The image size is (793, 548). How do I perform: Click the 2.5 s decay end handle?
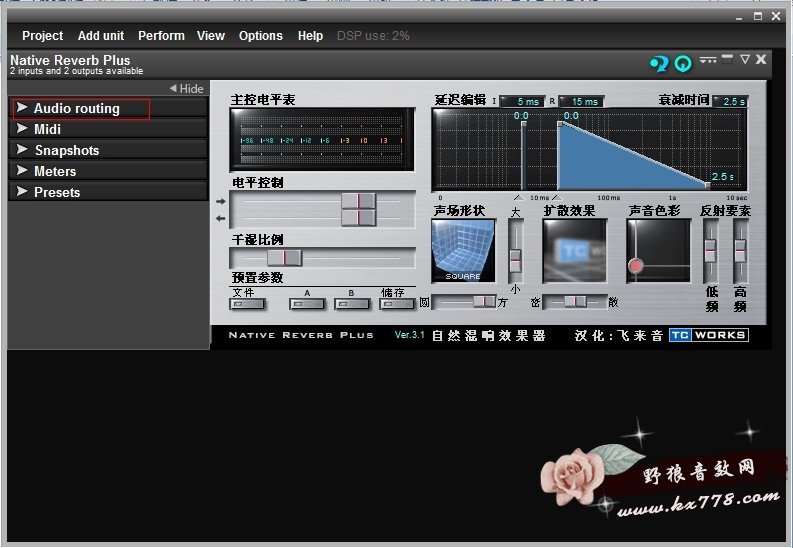tap(708, 185)
